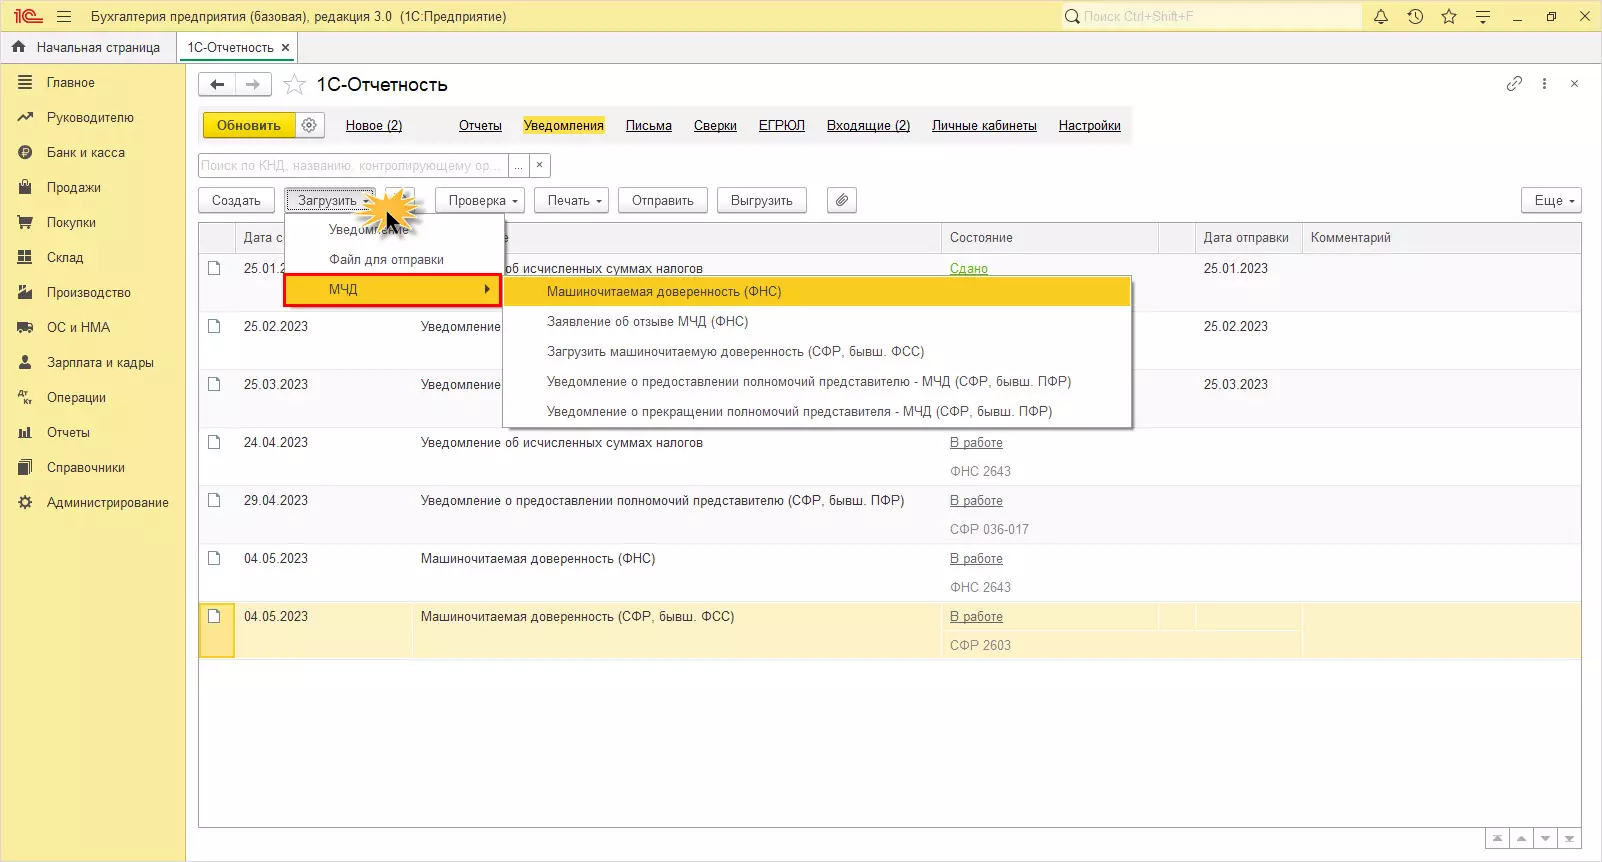Open Продажи section in the sidebar

(x=74, y=188)
